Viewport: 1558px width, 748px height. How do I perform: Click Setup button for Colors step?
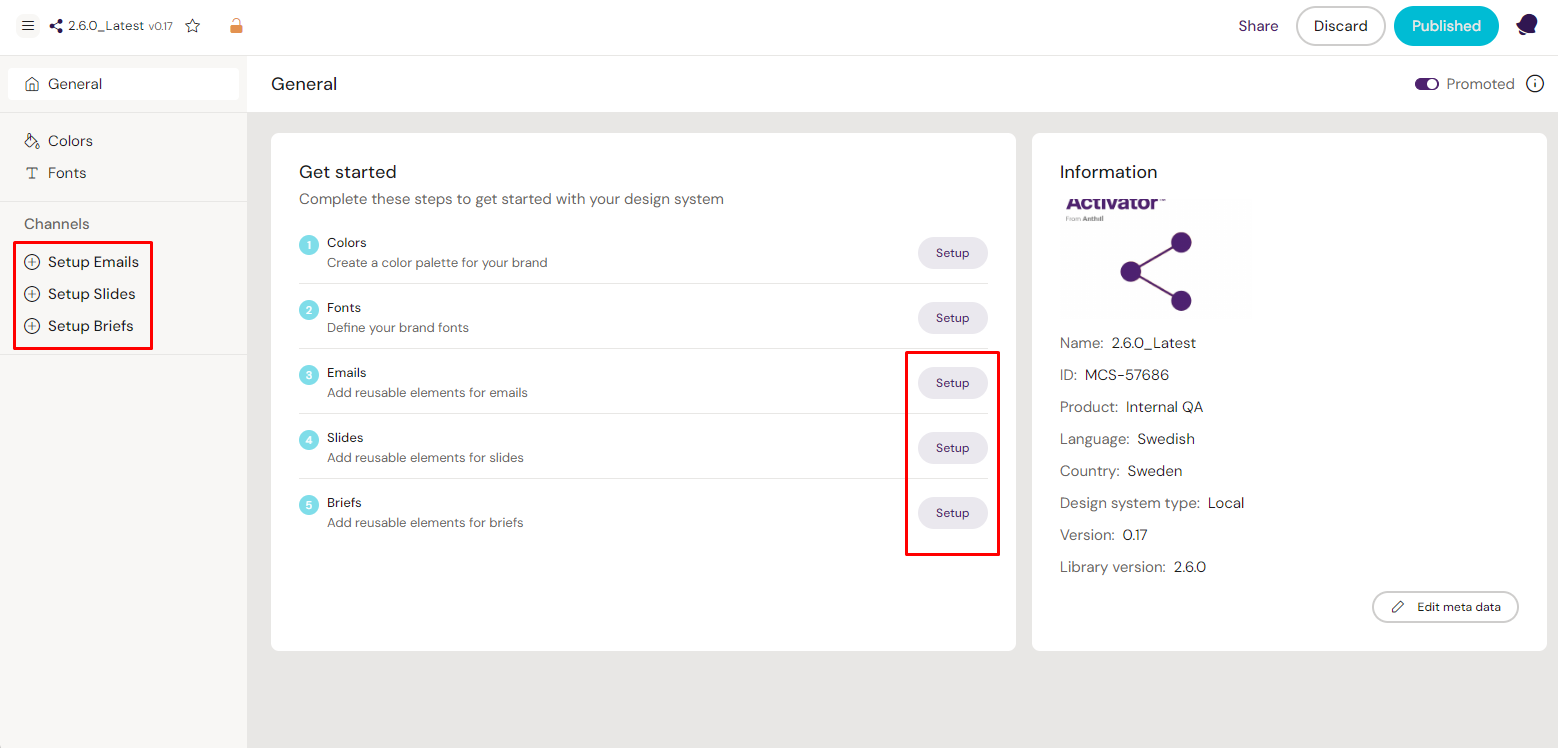[x=952, y=253]
